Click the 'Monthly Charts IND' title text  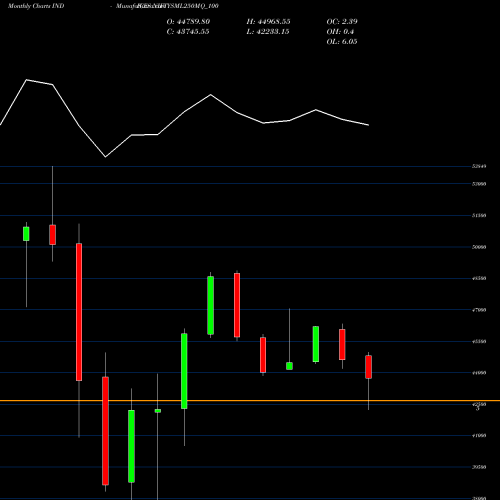(36, 6)
